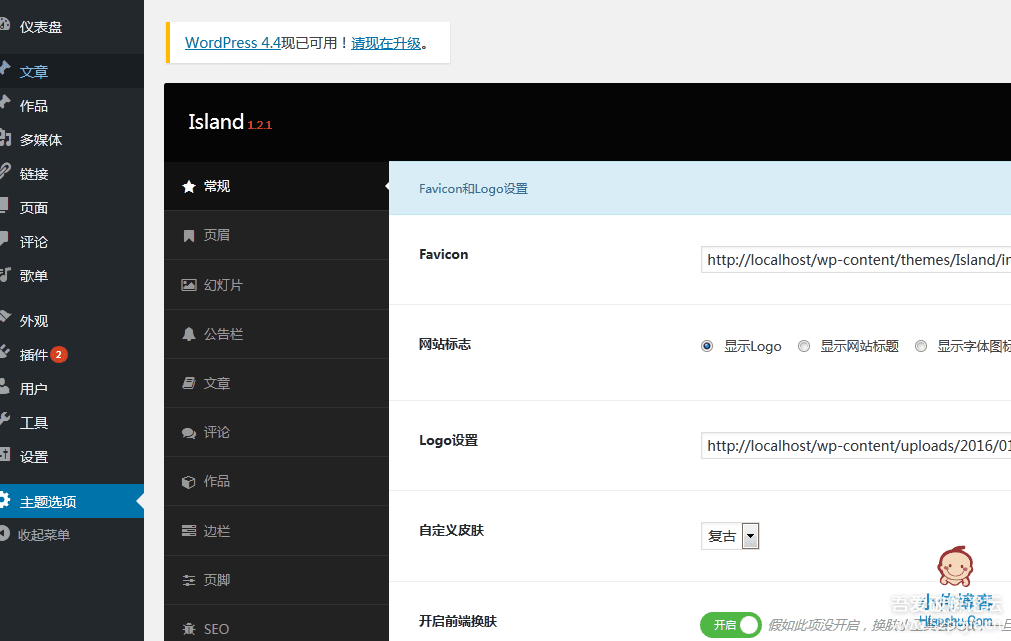Open the 幻灯片 slideshow settings via image icon
Screen dimensions: 1011x641
[189, 284]
